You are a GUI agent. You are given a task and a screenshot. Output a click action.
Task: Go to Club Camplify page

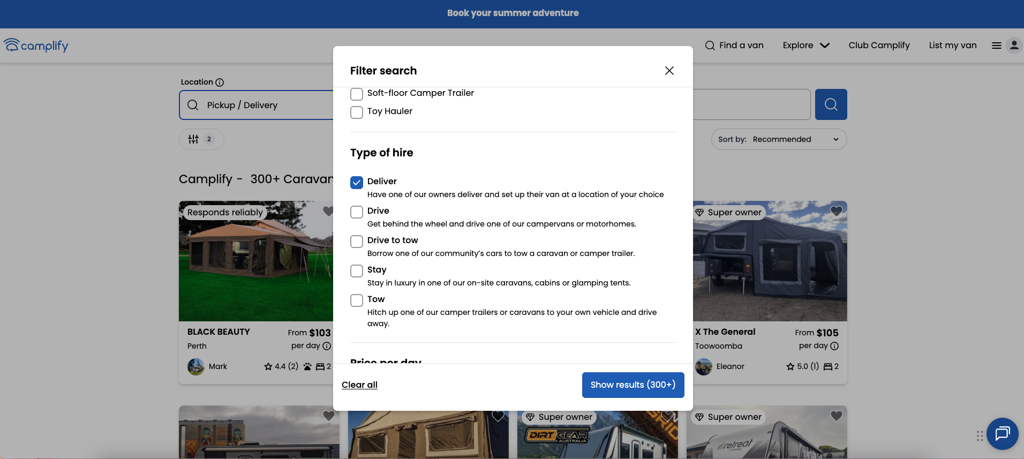coord(879,45)
